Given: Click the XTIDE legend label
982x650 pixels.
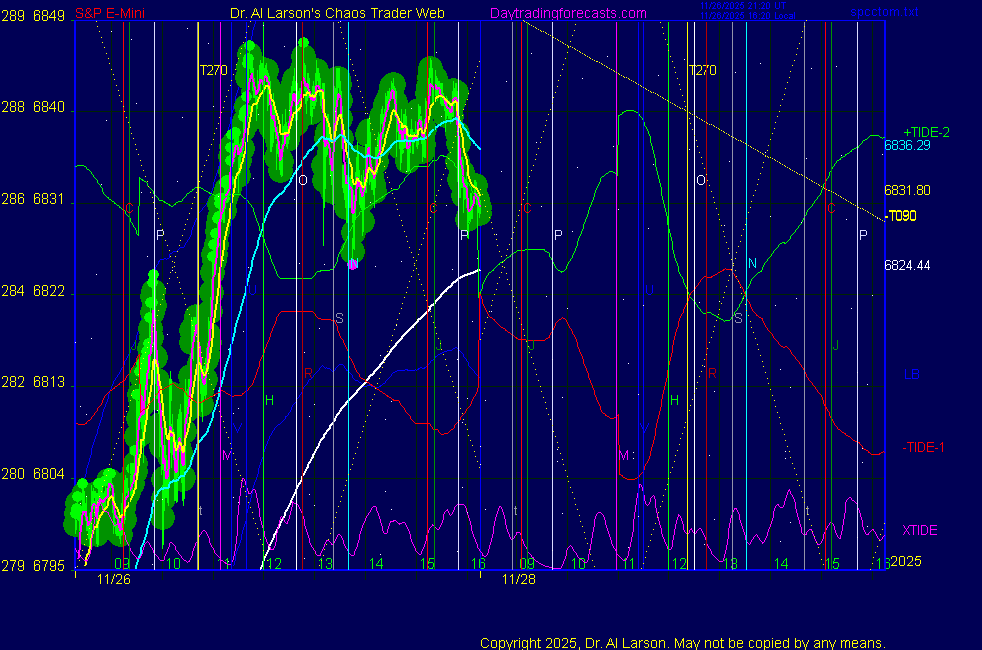Looking at the screenshot, I should [x=920, y=529].
